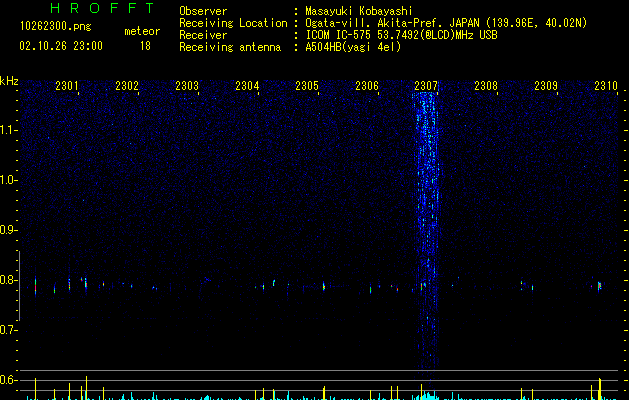Click the 'Receiving Location' label
This screenshot has width=629, height=400.
point(233,23)
